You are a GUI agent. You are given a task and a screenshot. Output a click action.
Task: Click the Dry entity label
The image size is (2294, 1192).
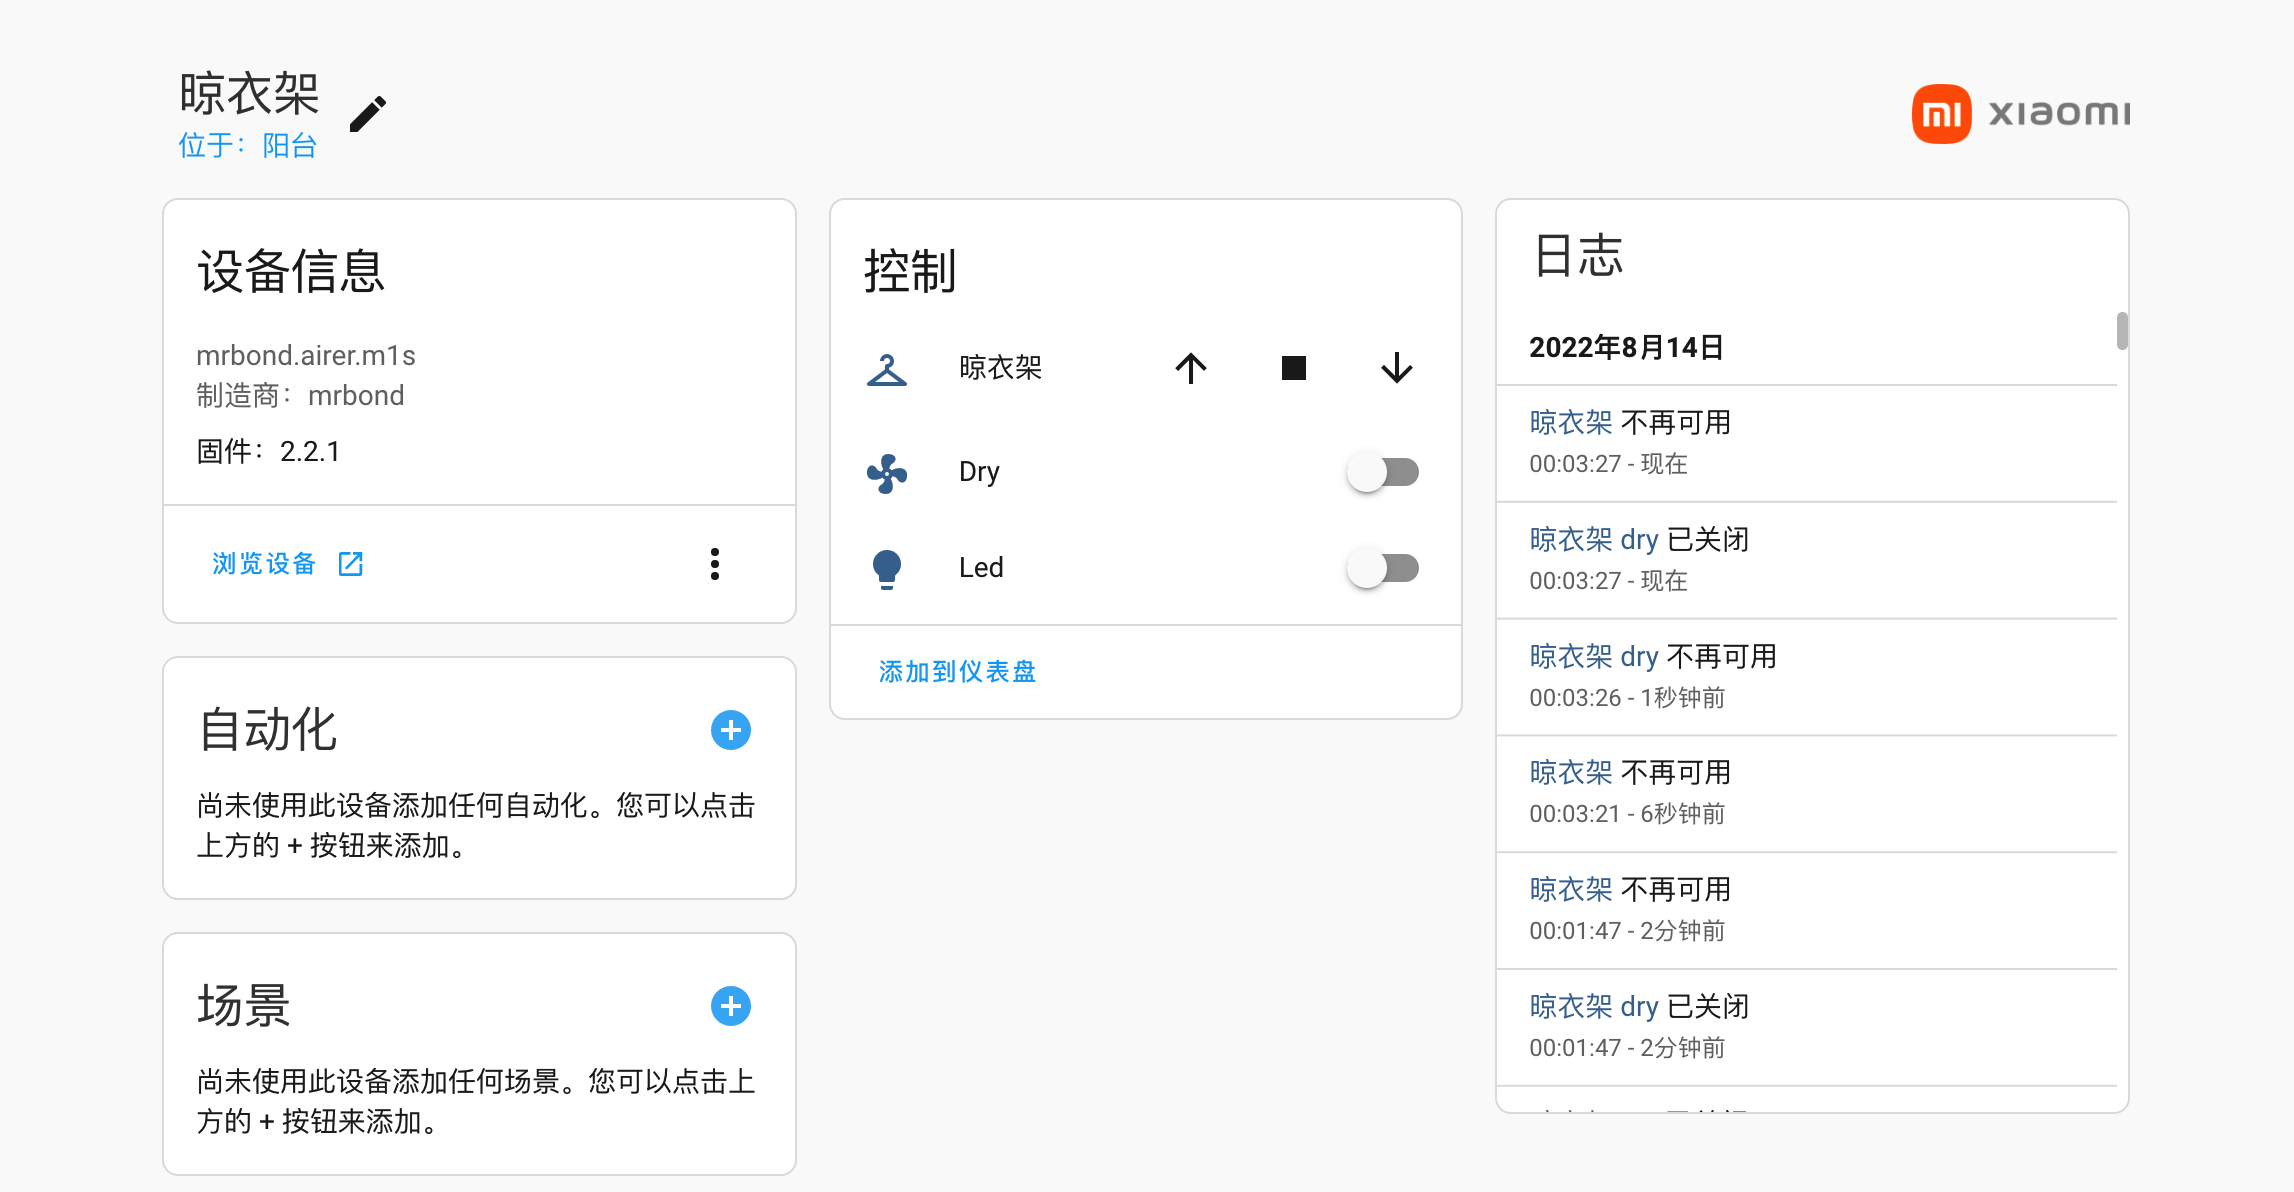[x=979, y=472]
